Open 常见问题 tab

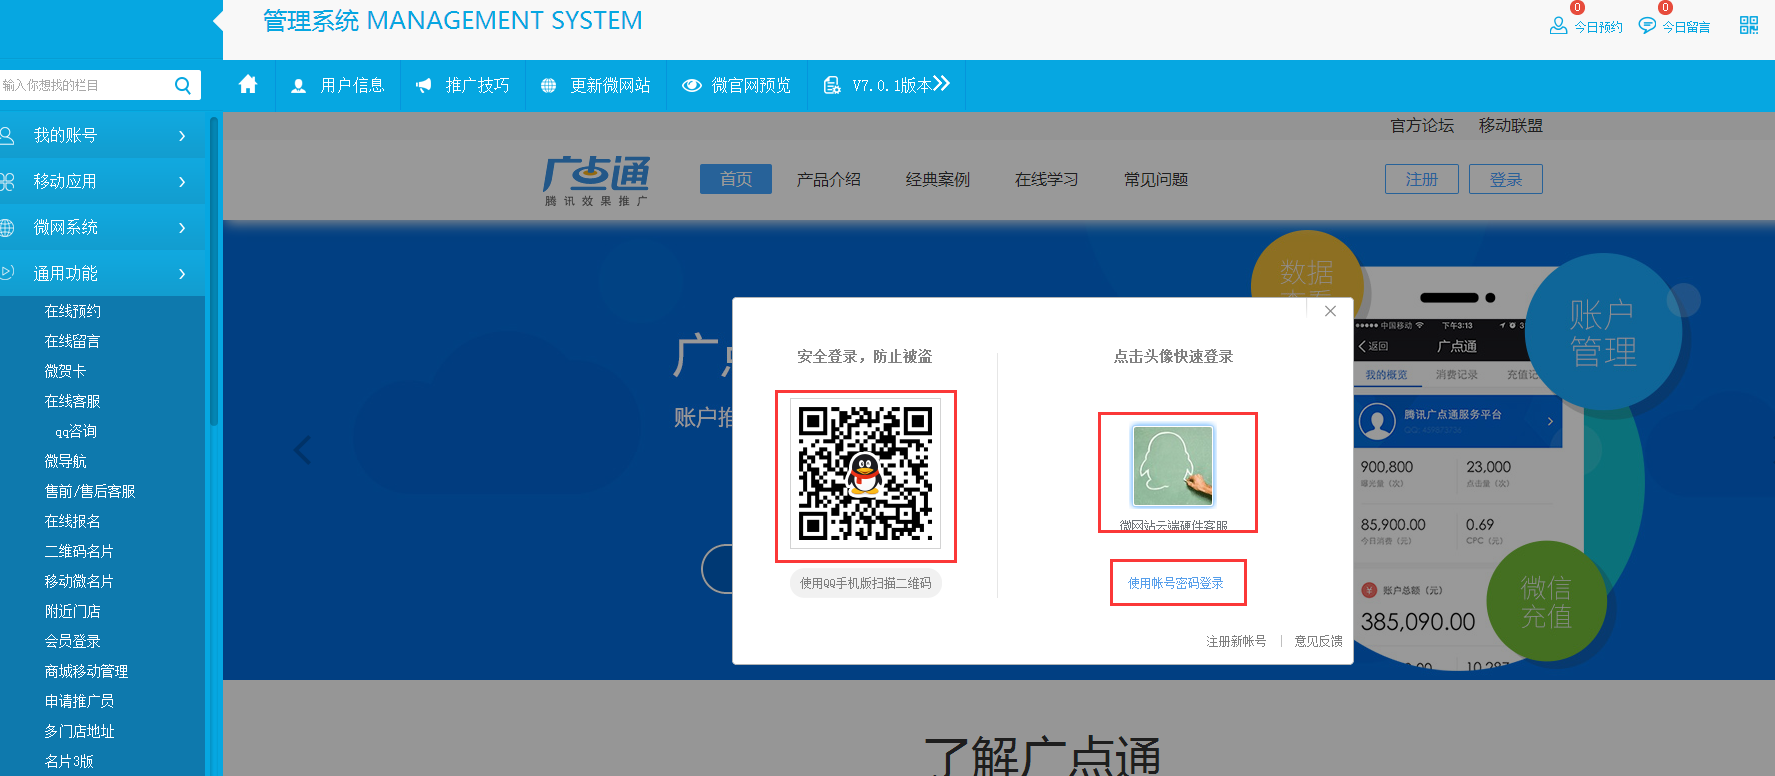coord(1156,179)
